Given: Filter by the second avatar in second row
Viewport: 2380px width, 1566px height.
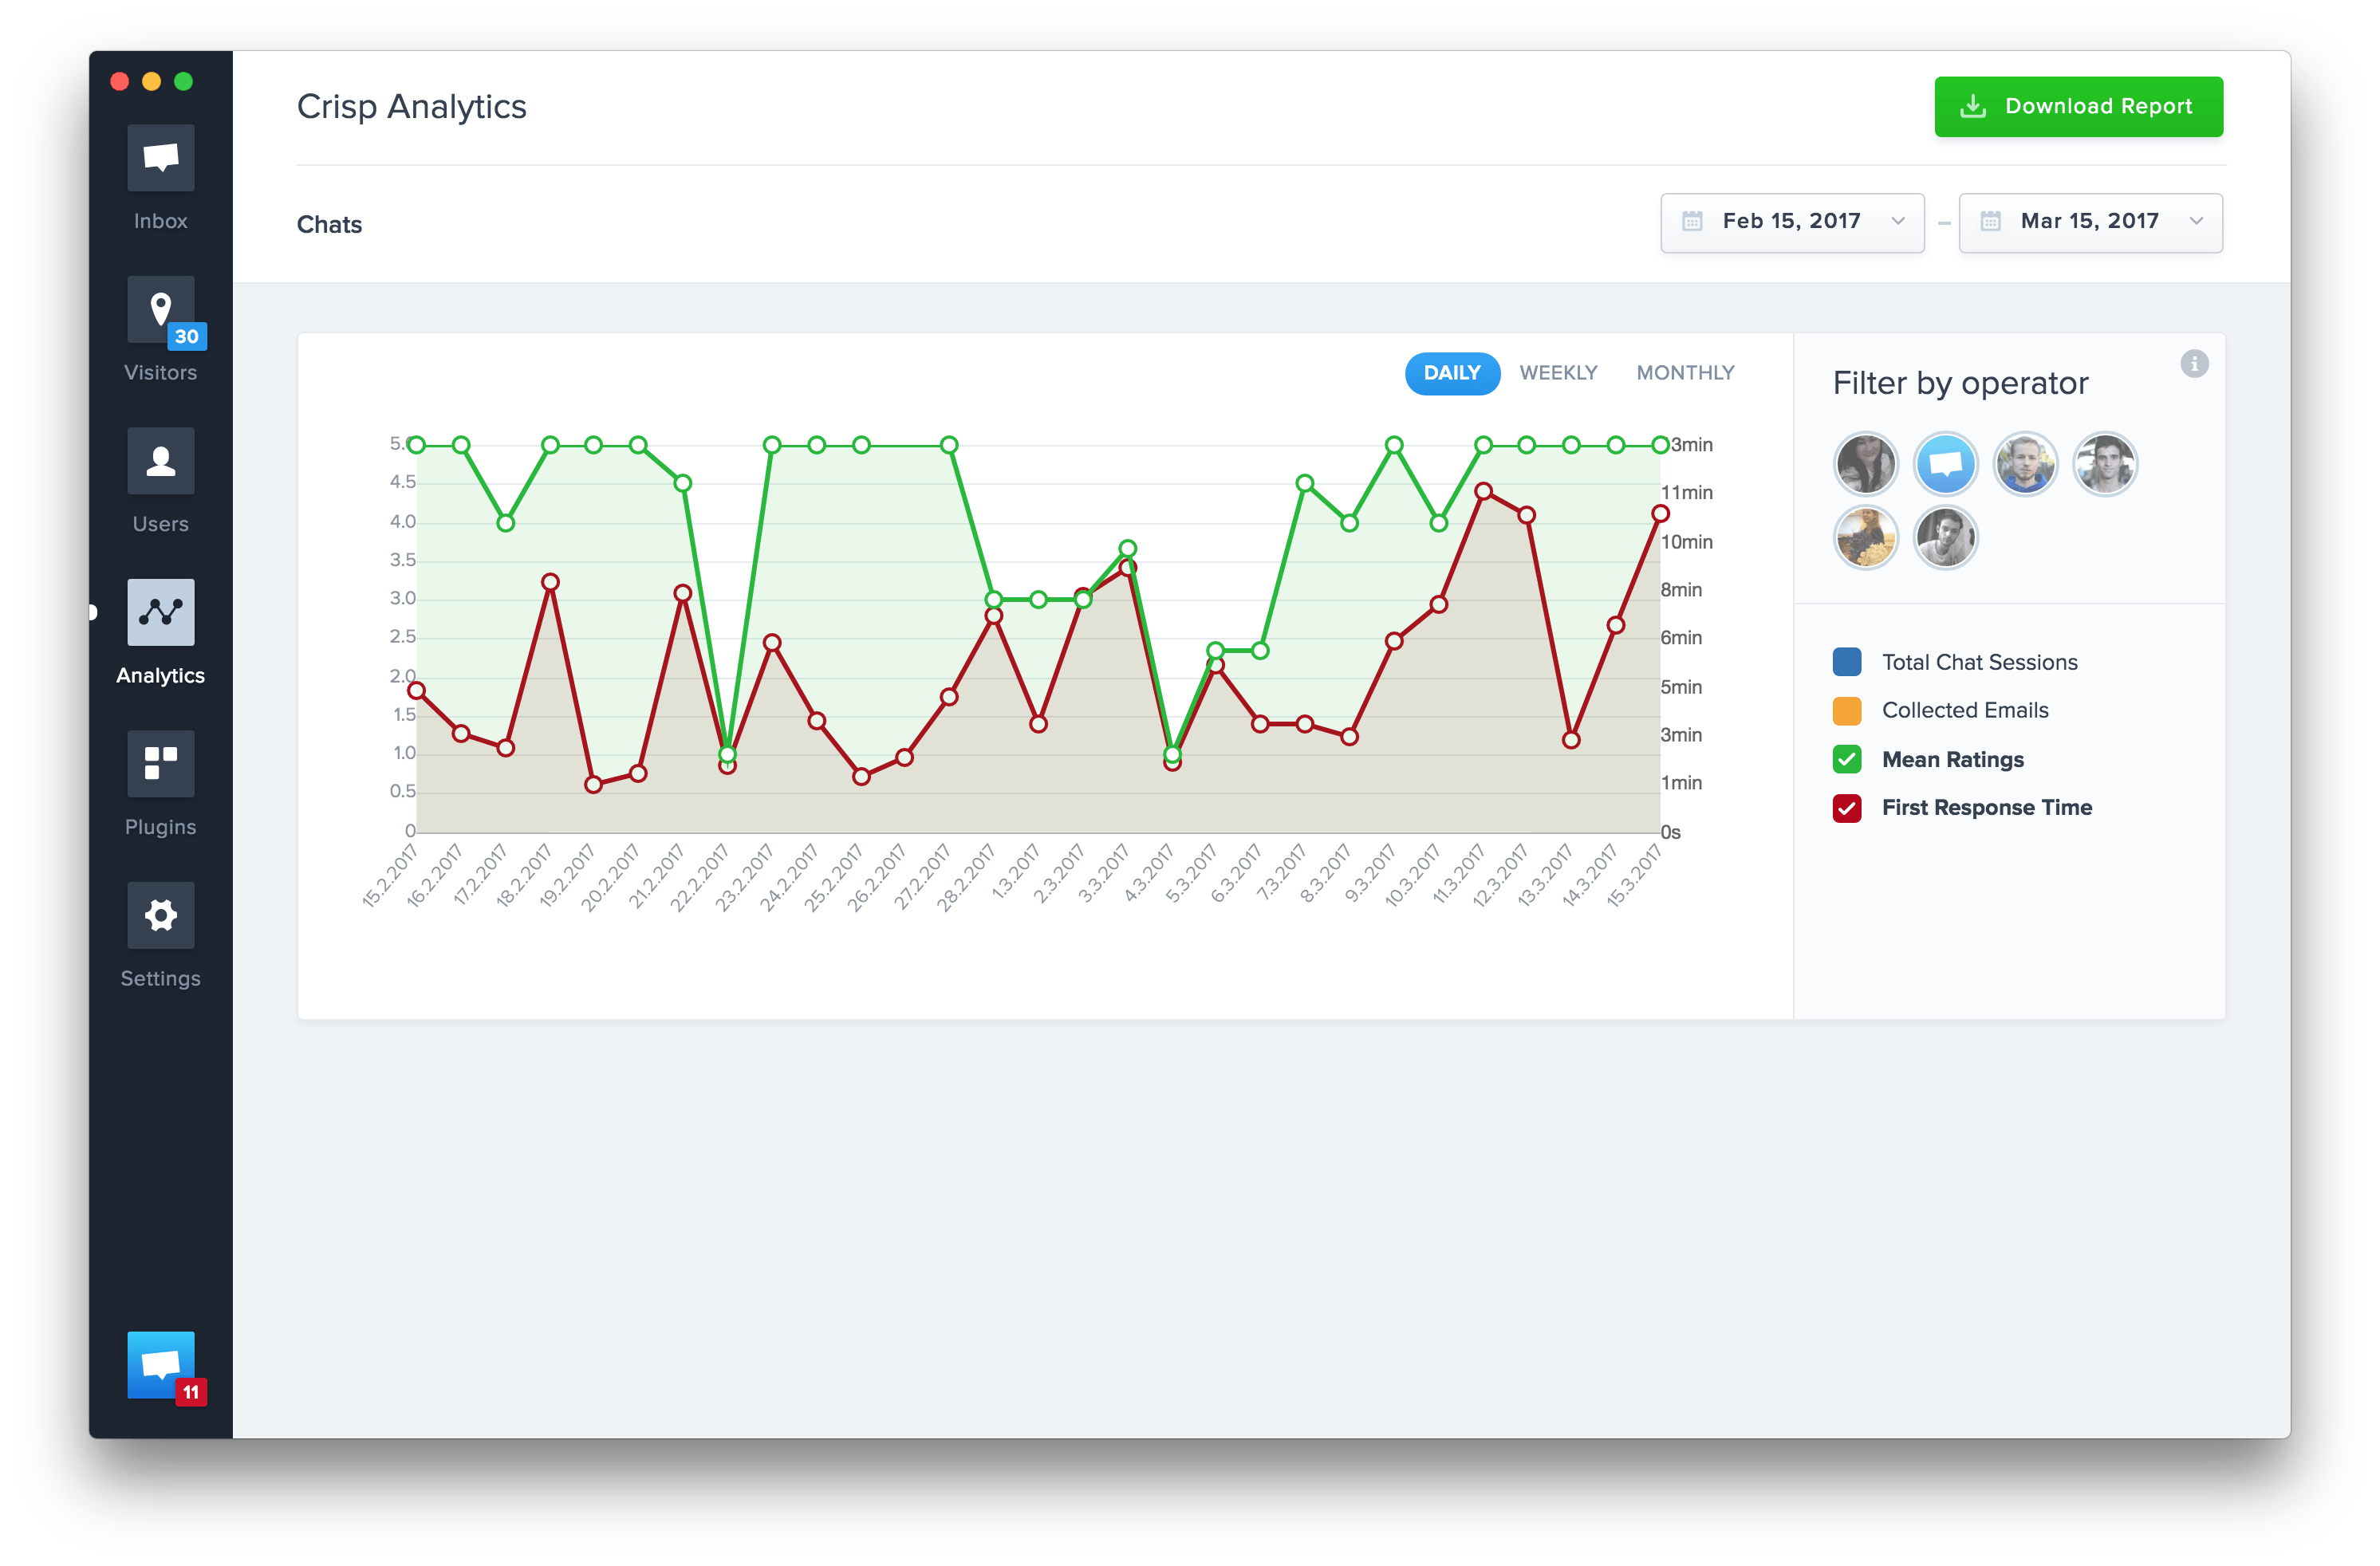Looking at the screenshot, I should 1945,538.
